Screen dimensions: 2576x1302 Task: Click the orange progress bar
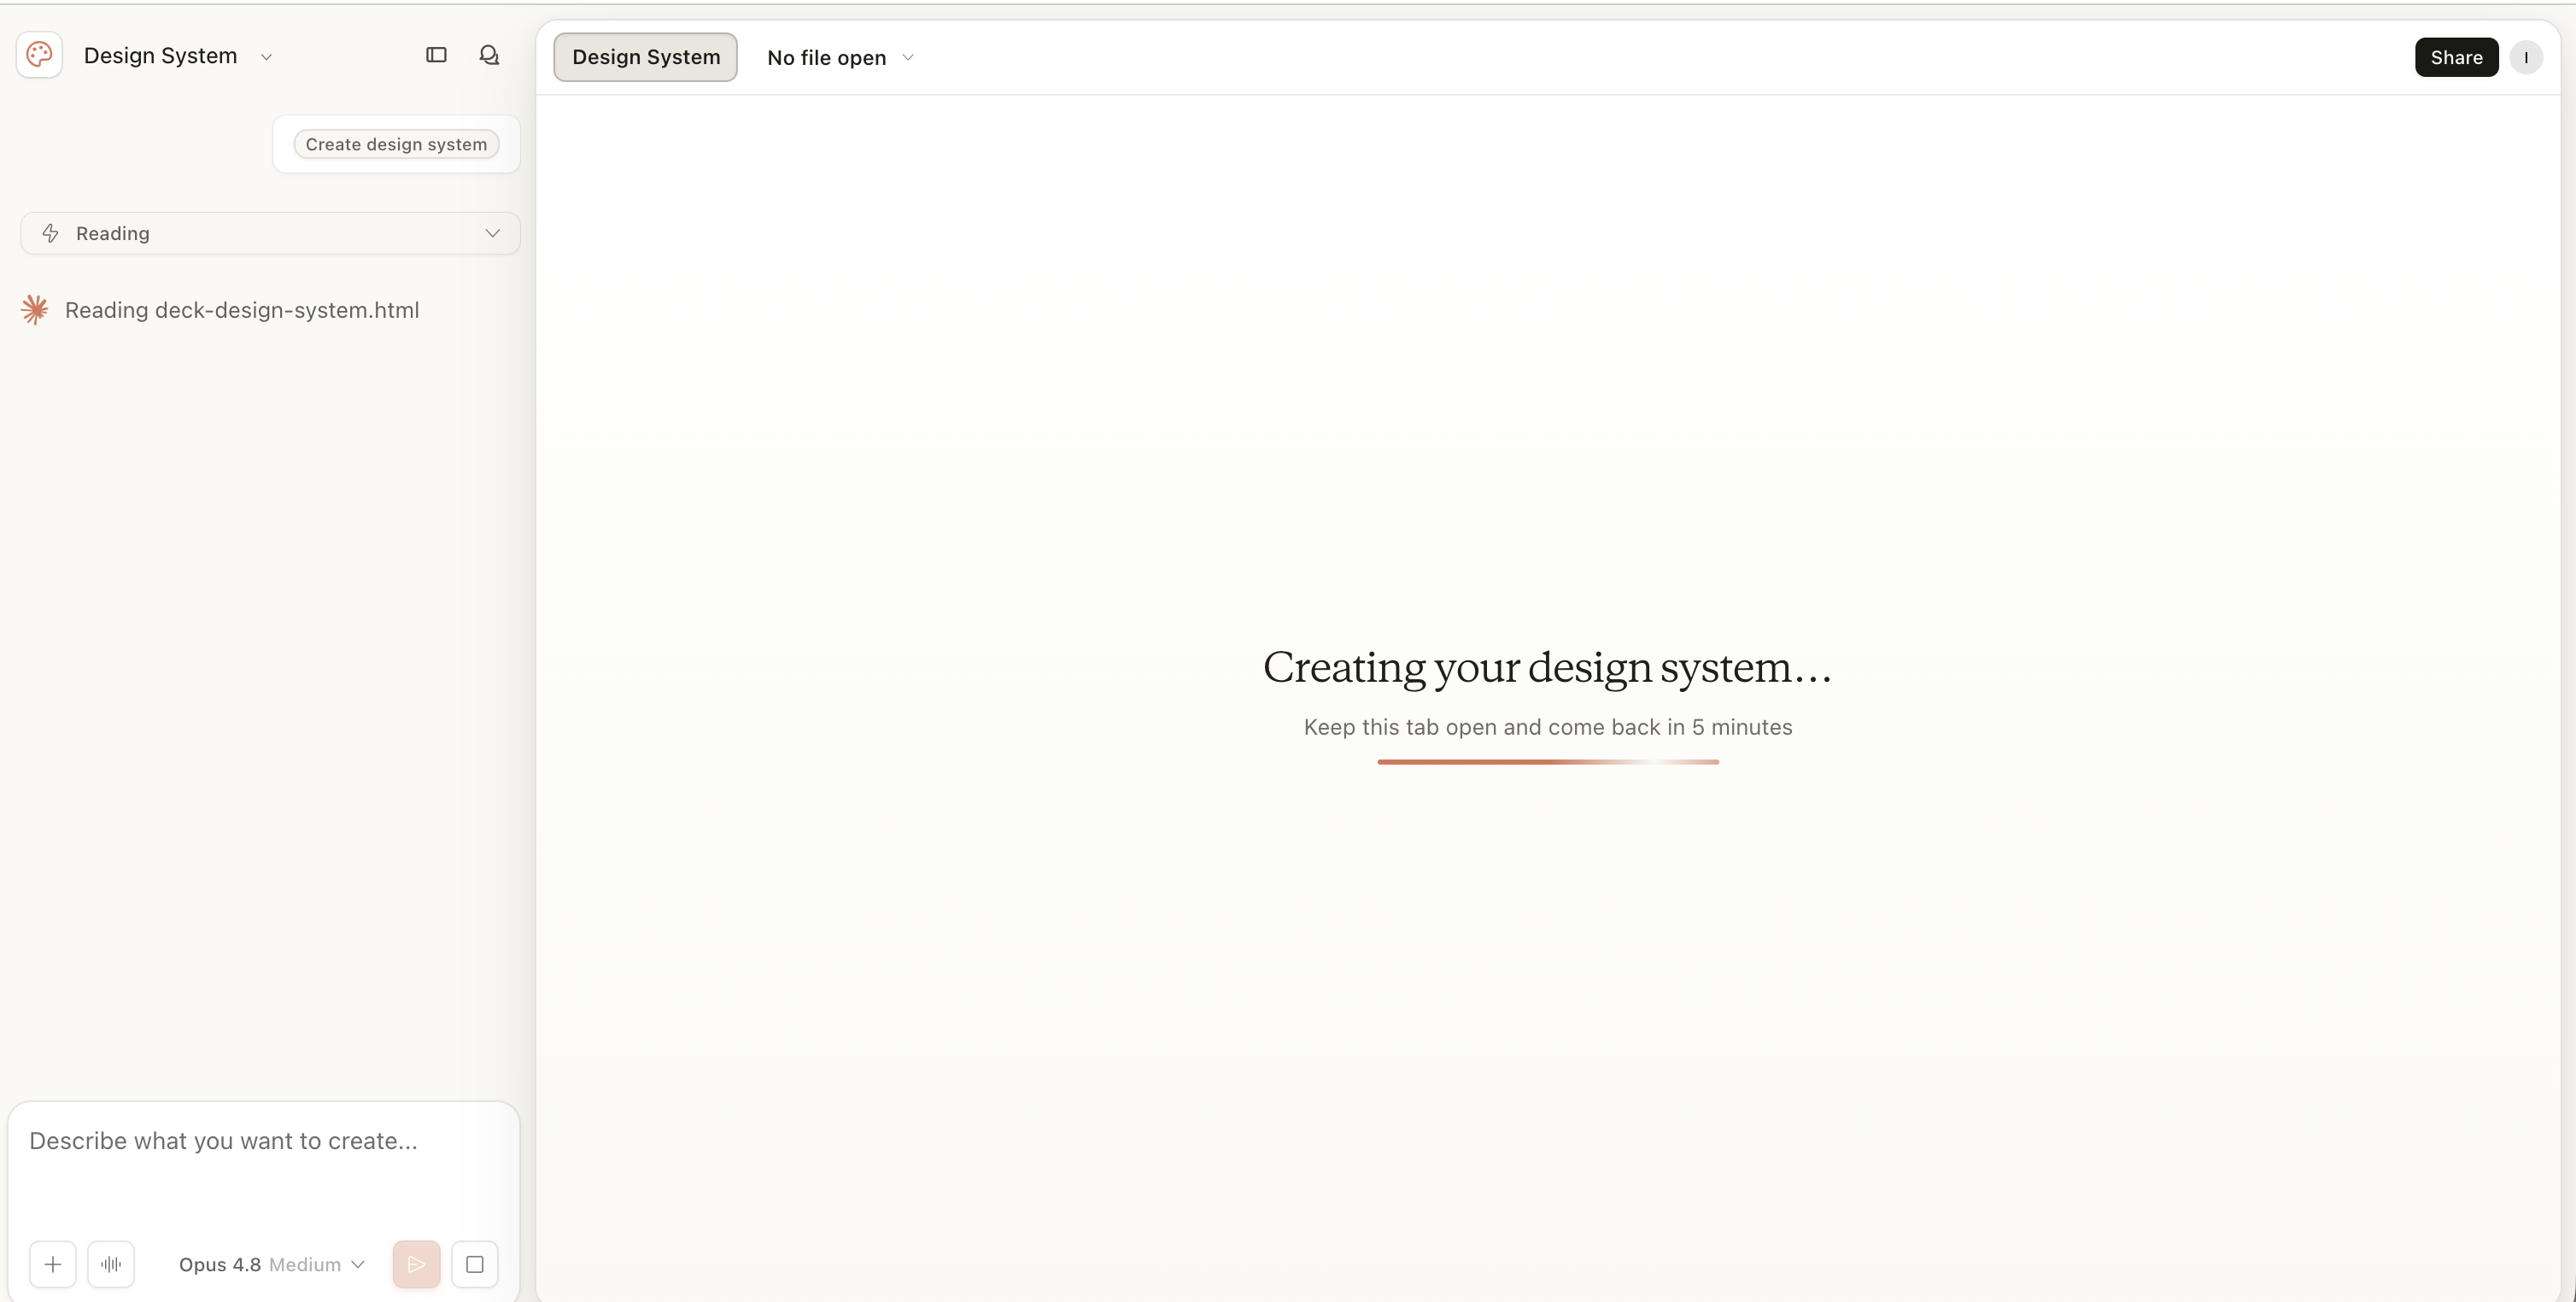[1548, 762]
